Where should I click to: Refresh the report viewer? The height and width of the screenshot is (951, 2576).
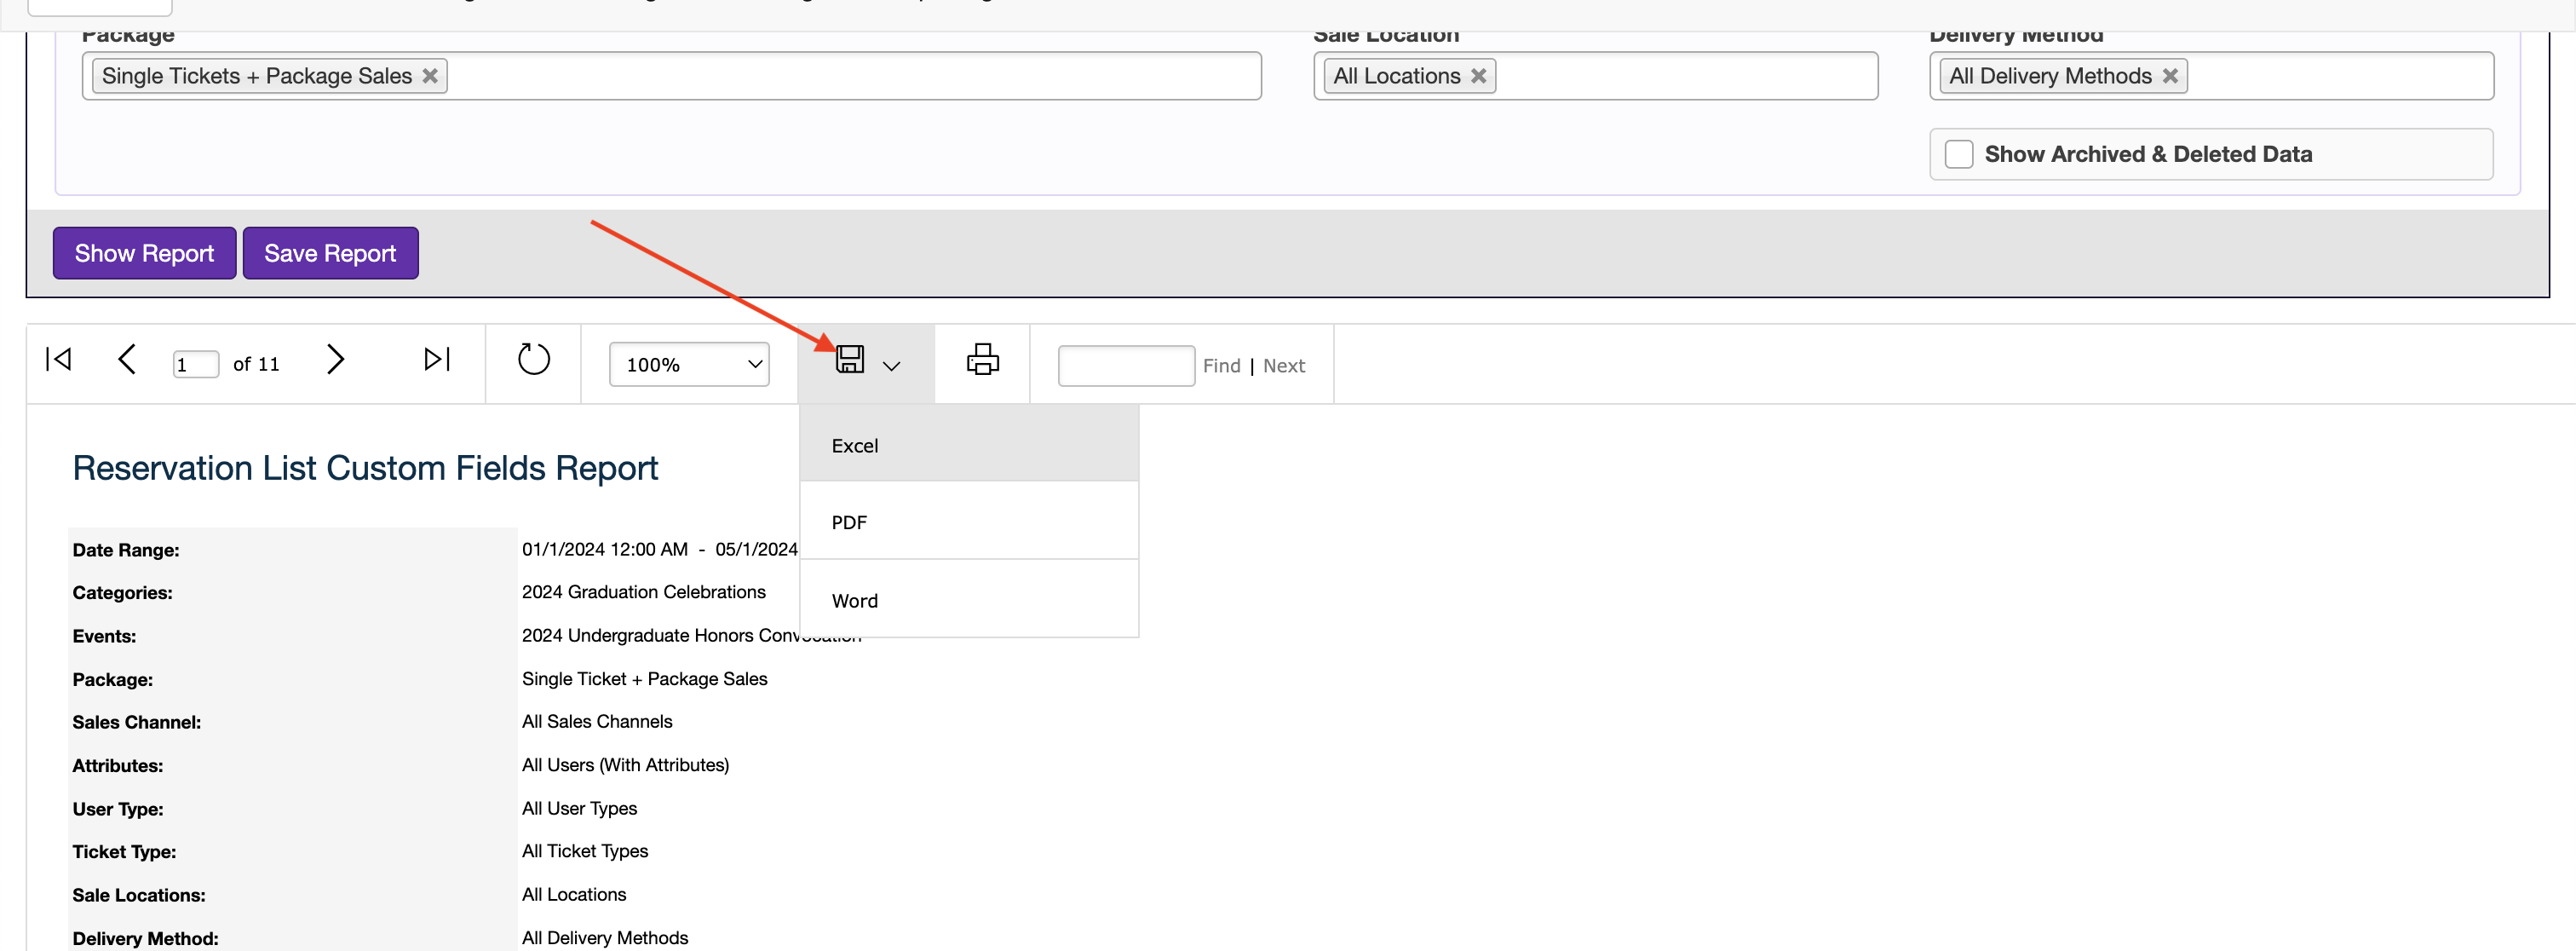point(533,359)
